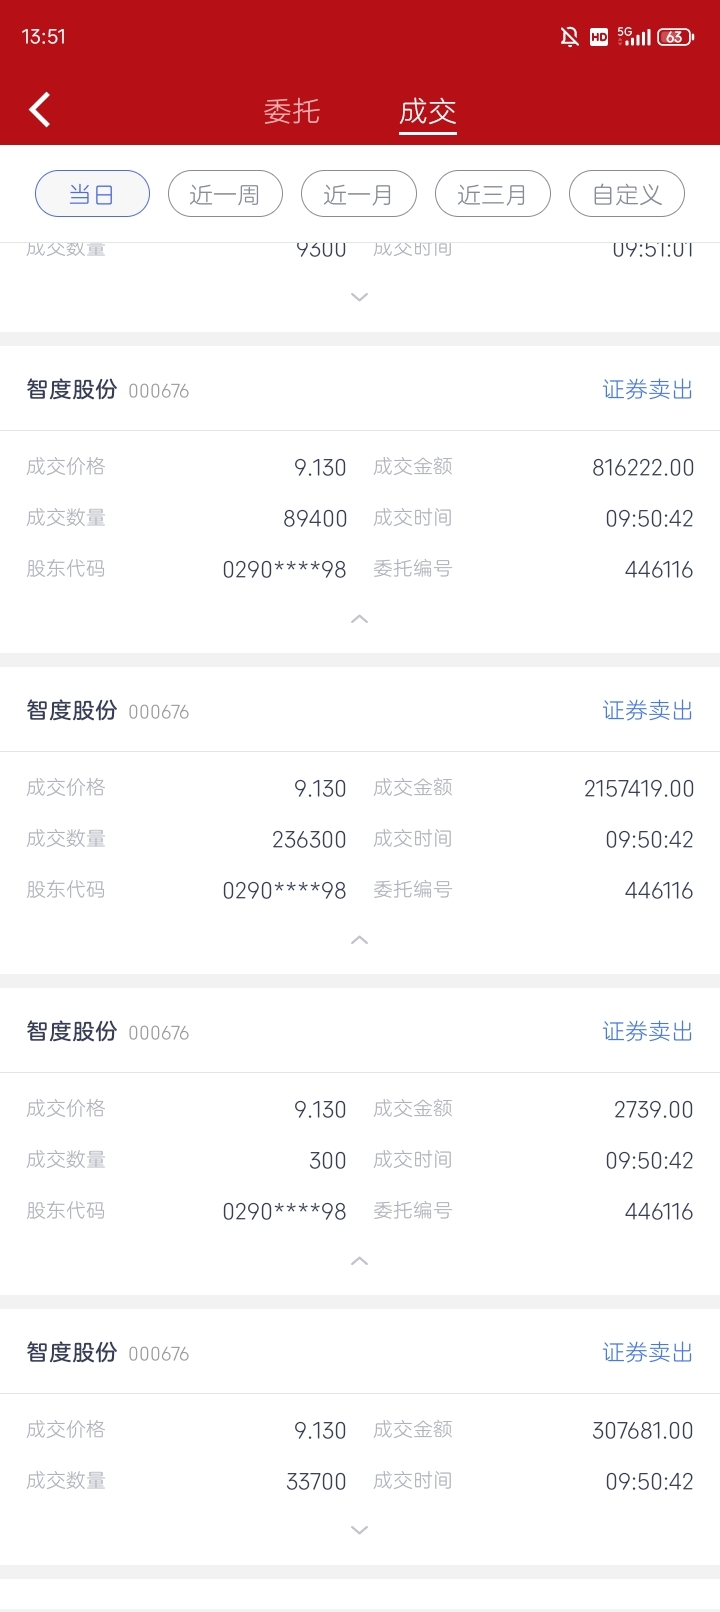
Task: Tap the system clock showing 13:51
Action: click(44, 37)
